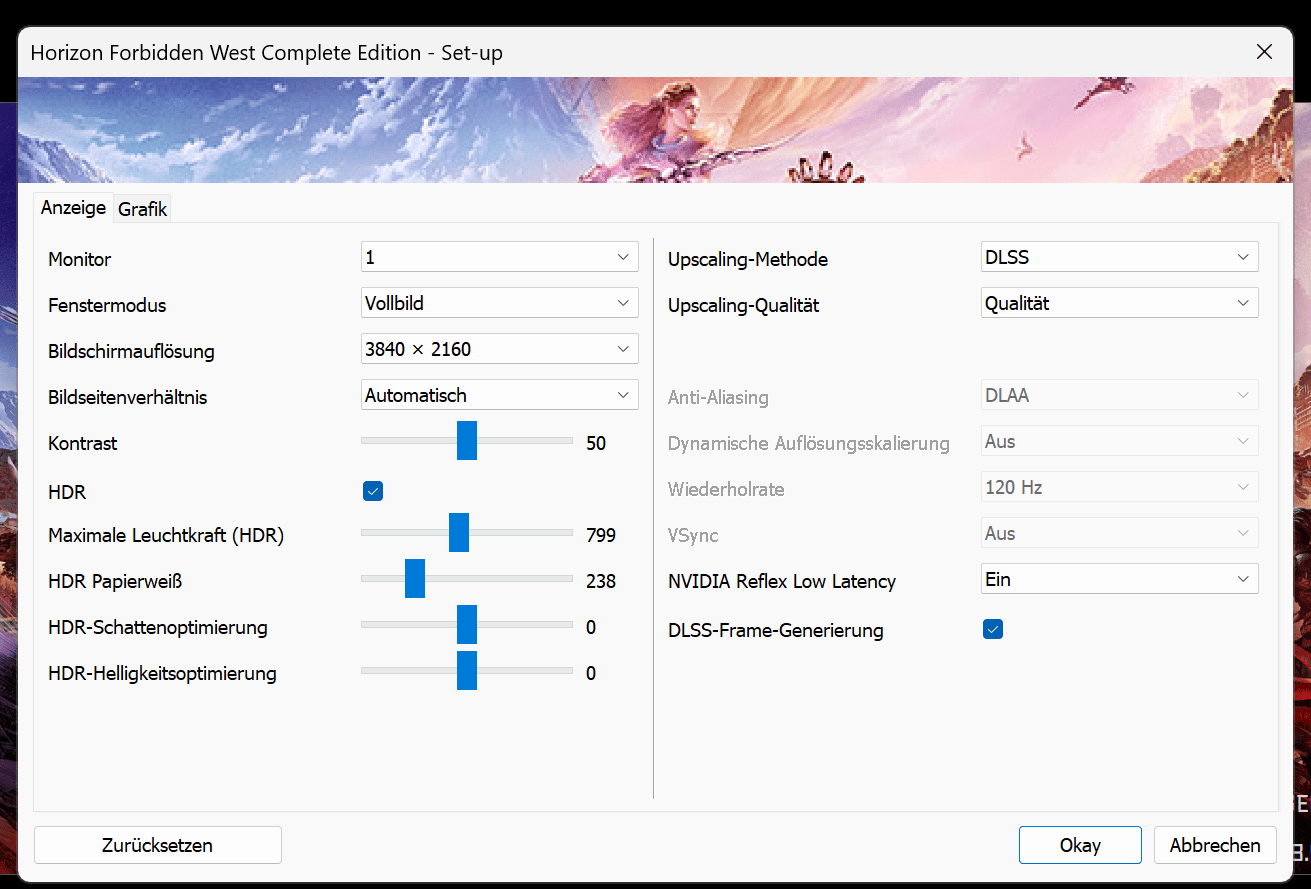
Task: Click the Horizon banner artwork image
Action: click(655, 130)
